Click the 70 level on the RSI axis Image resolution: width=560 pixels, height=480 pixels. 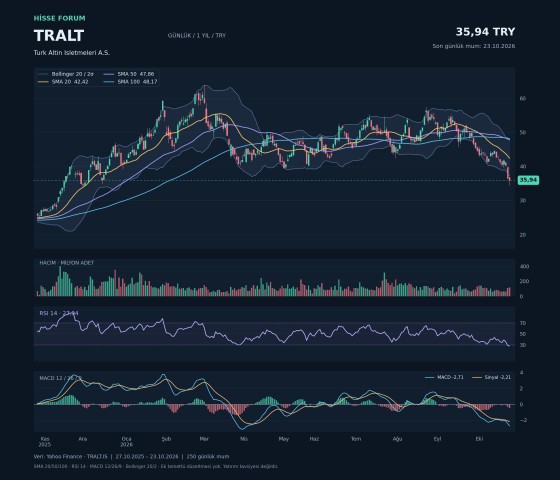click(523, 323)
